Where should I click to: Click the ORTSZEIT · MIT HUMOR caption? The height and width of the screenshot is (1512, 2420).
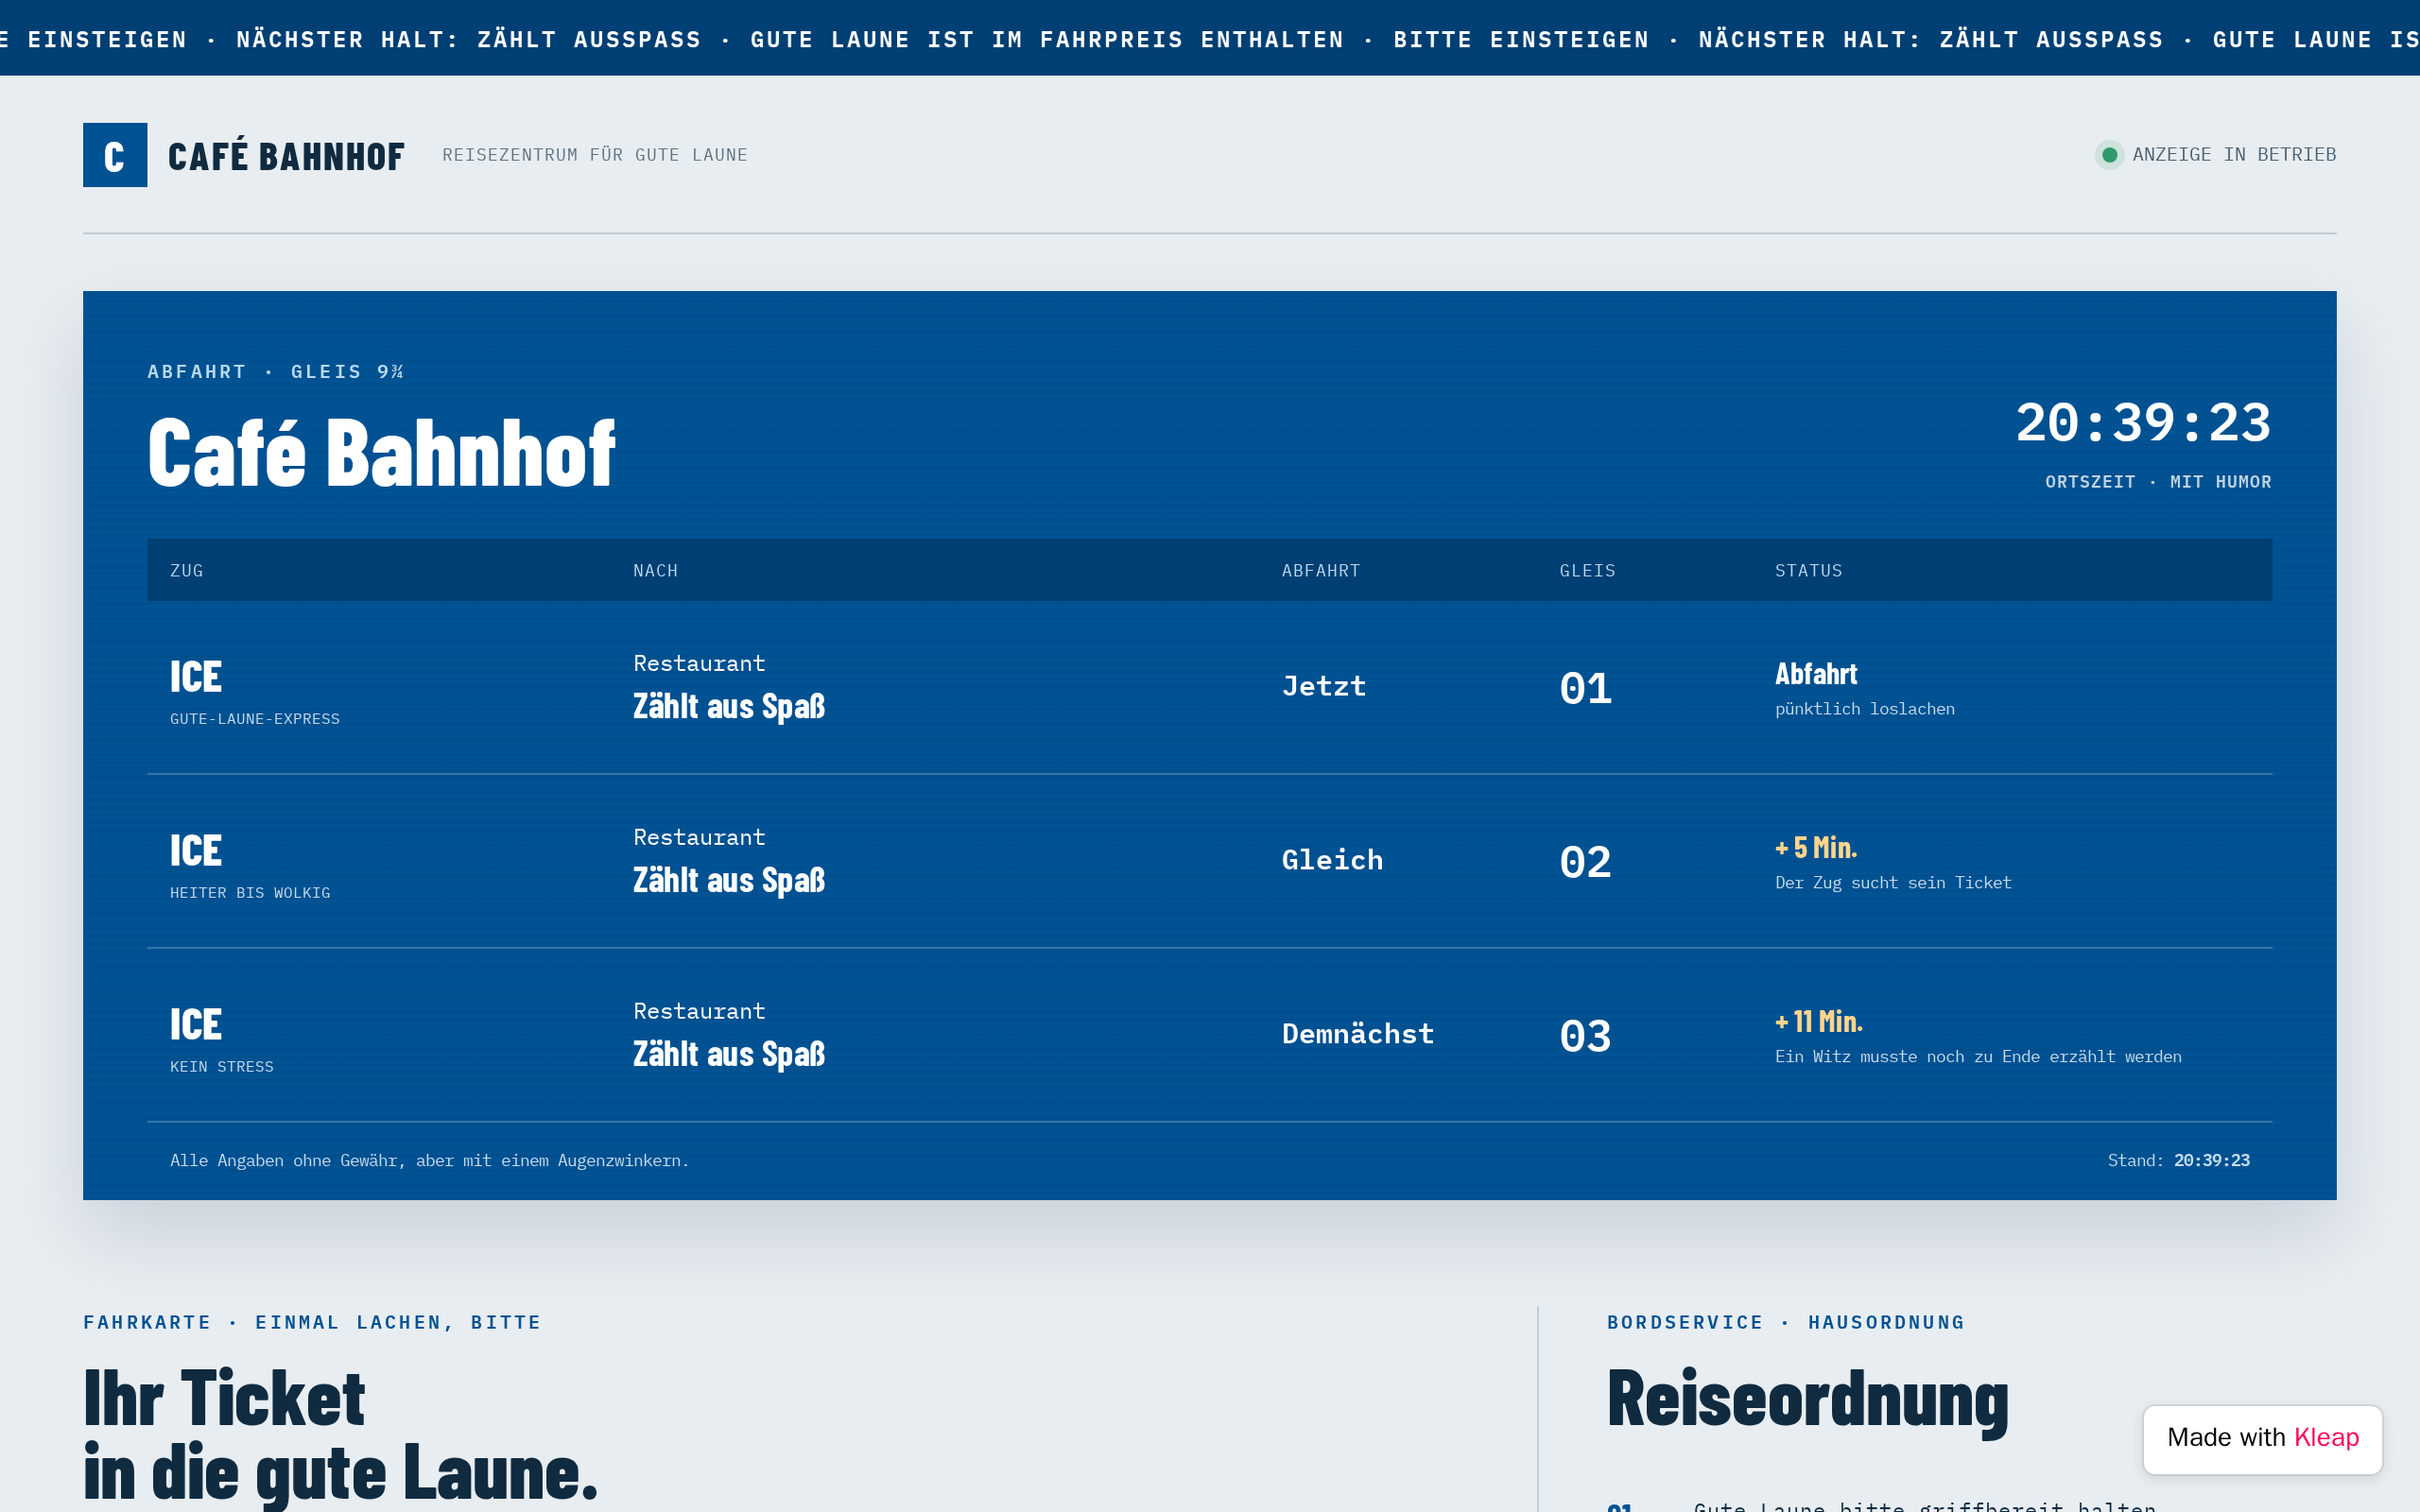tap(2158, 482)
